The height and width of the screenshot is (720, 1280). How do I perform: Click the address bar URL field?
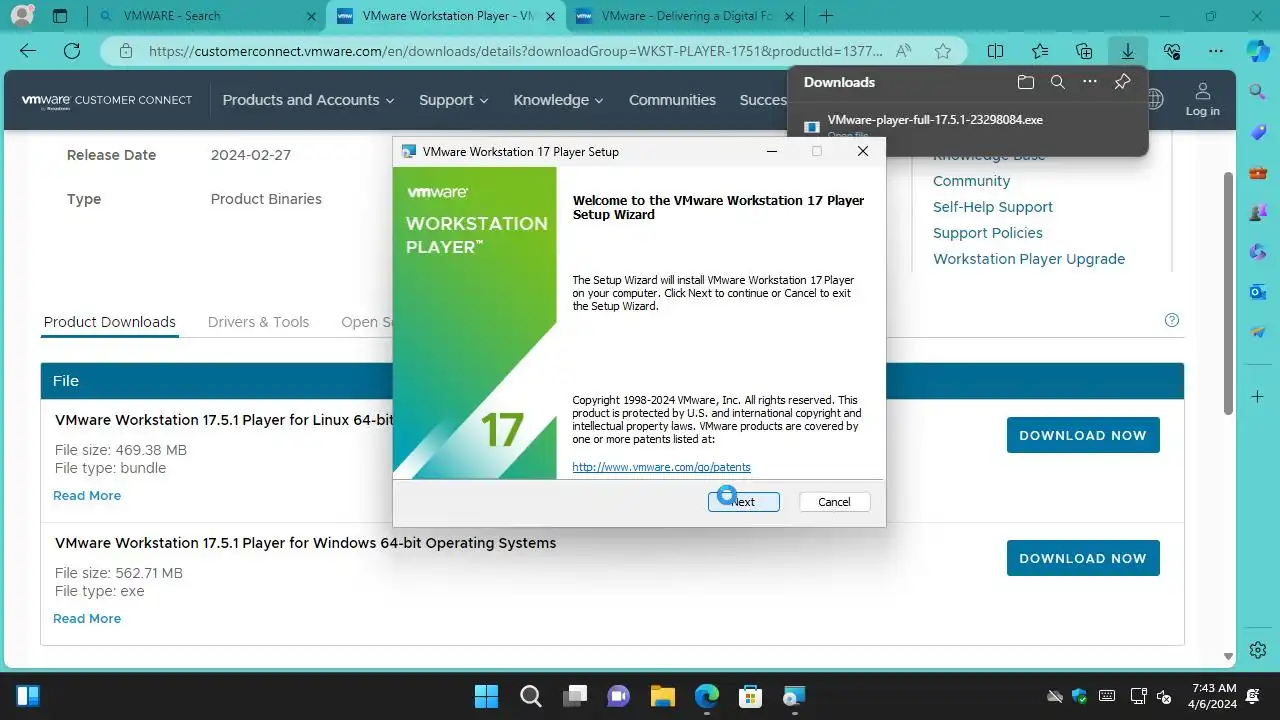516,51
